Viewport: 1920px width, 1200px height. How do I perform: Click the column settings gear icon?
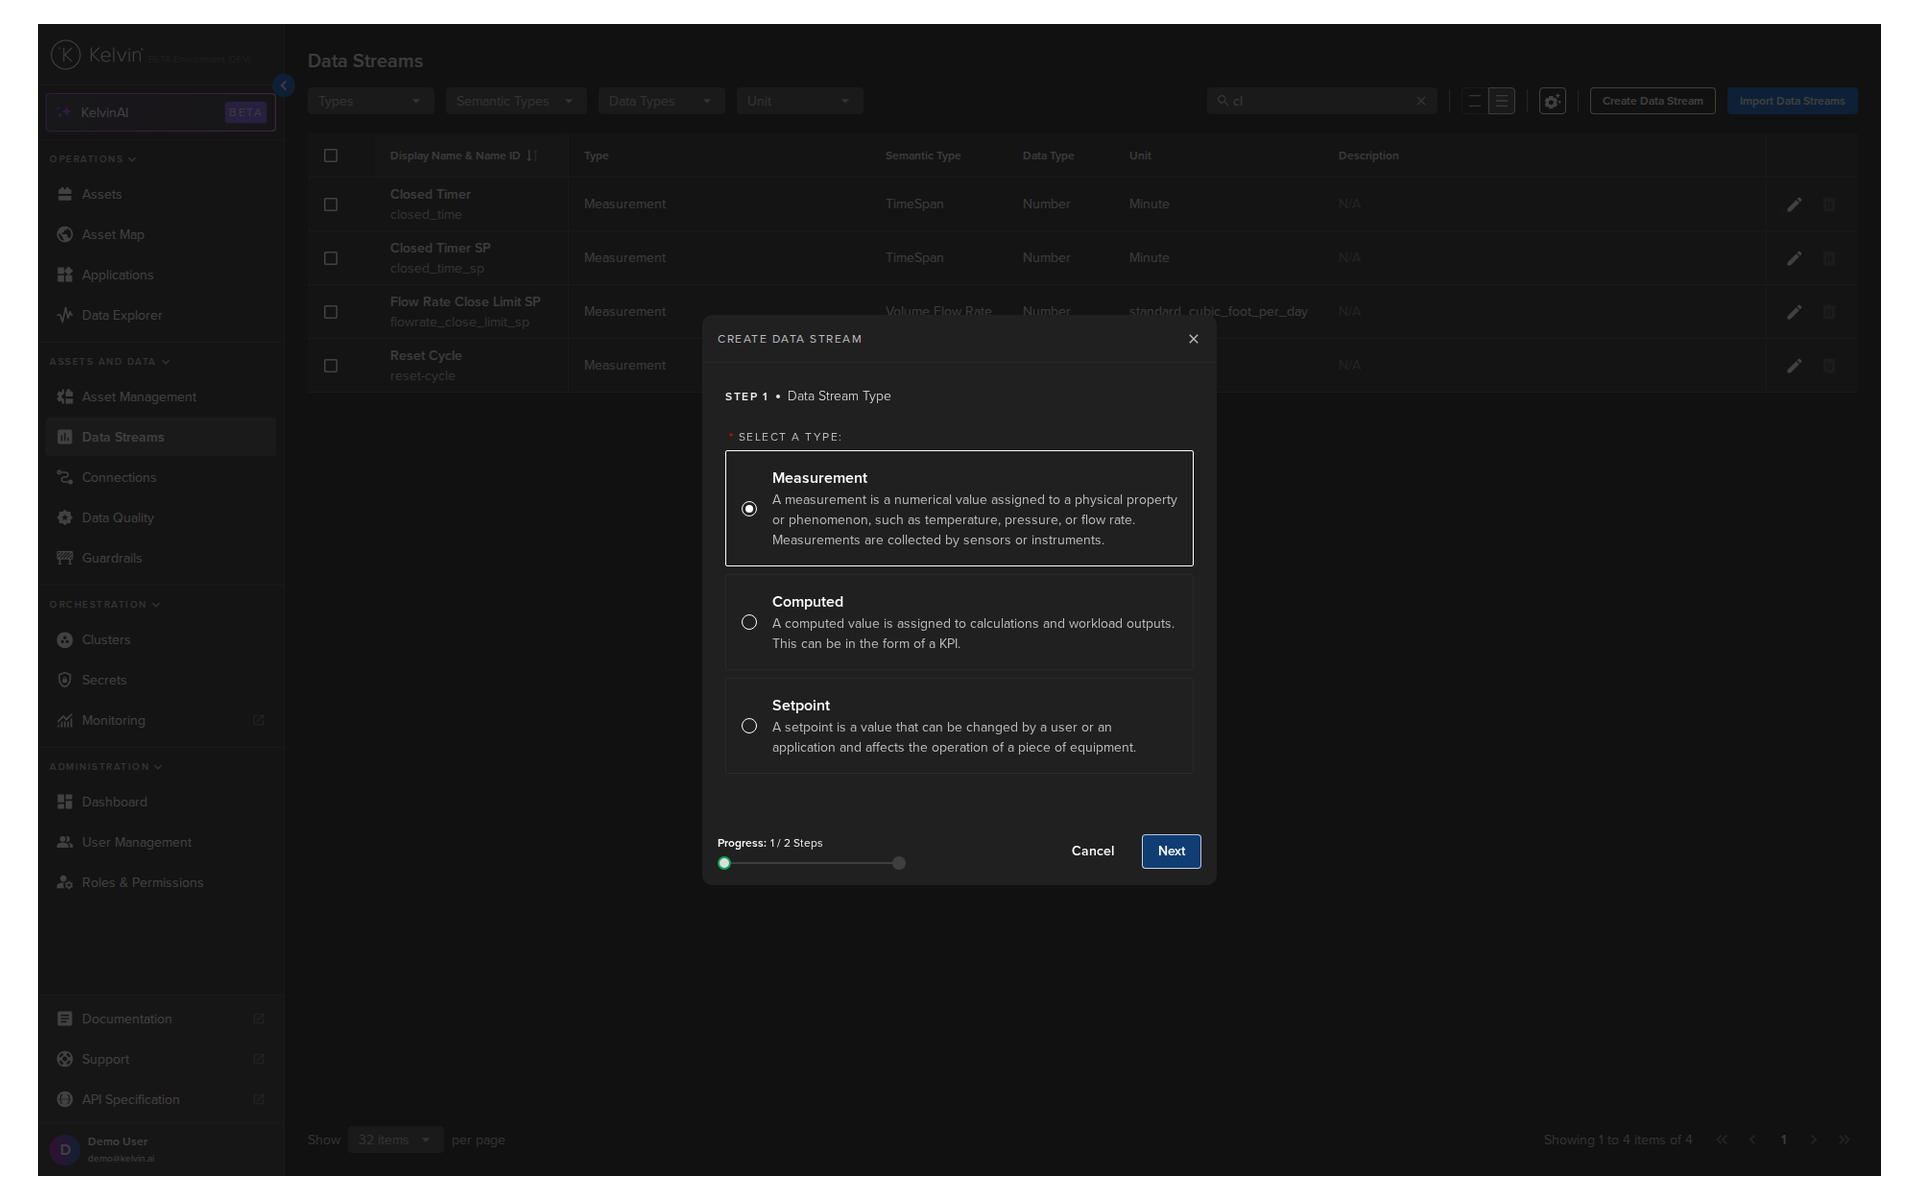pos(1552,101)
